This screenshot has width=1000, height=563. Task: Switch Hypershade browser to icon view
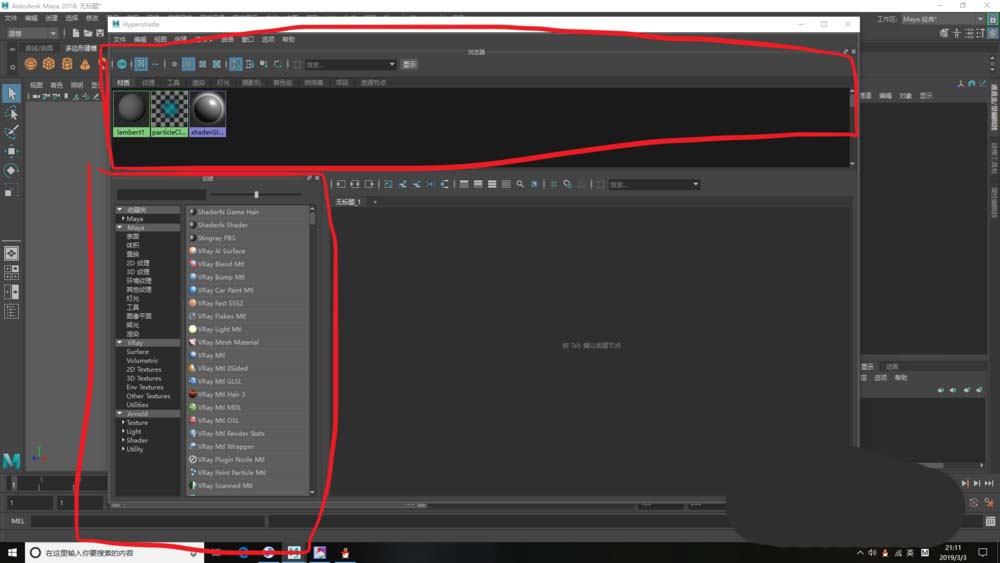141,64
